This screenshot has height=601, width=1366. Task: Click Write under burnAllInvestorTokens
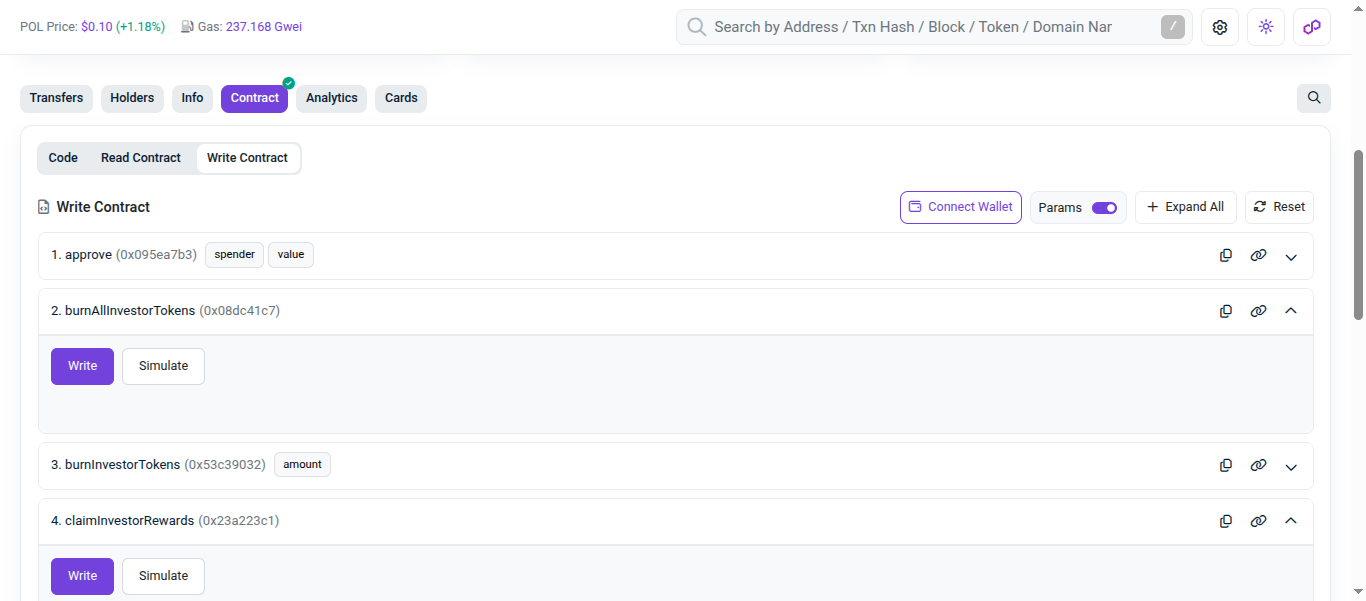82,366
